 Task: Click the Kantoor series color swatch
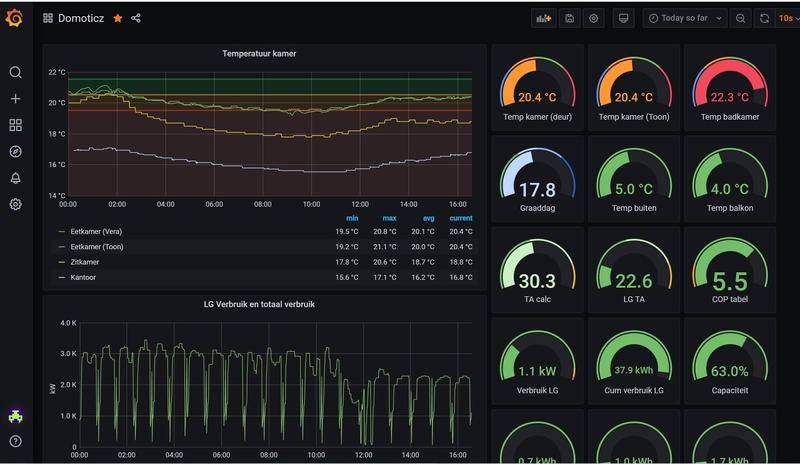[x=62, y=278]
